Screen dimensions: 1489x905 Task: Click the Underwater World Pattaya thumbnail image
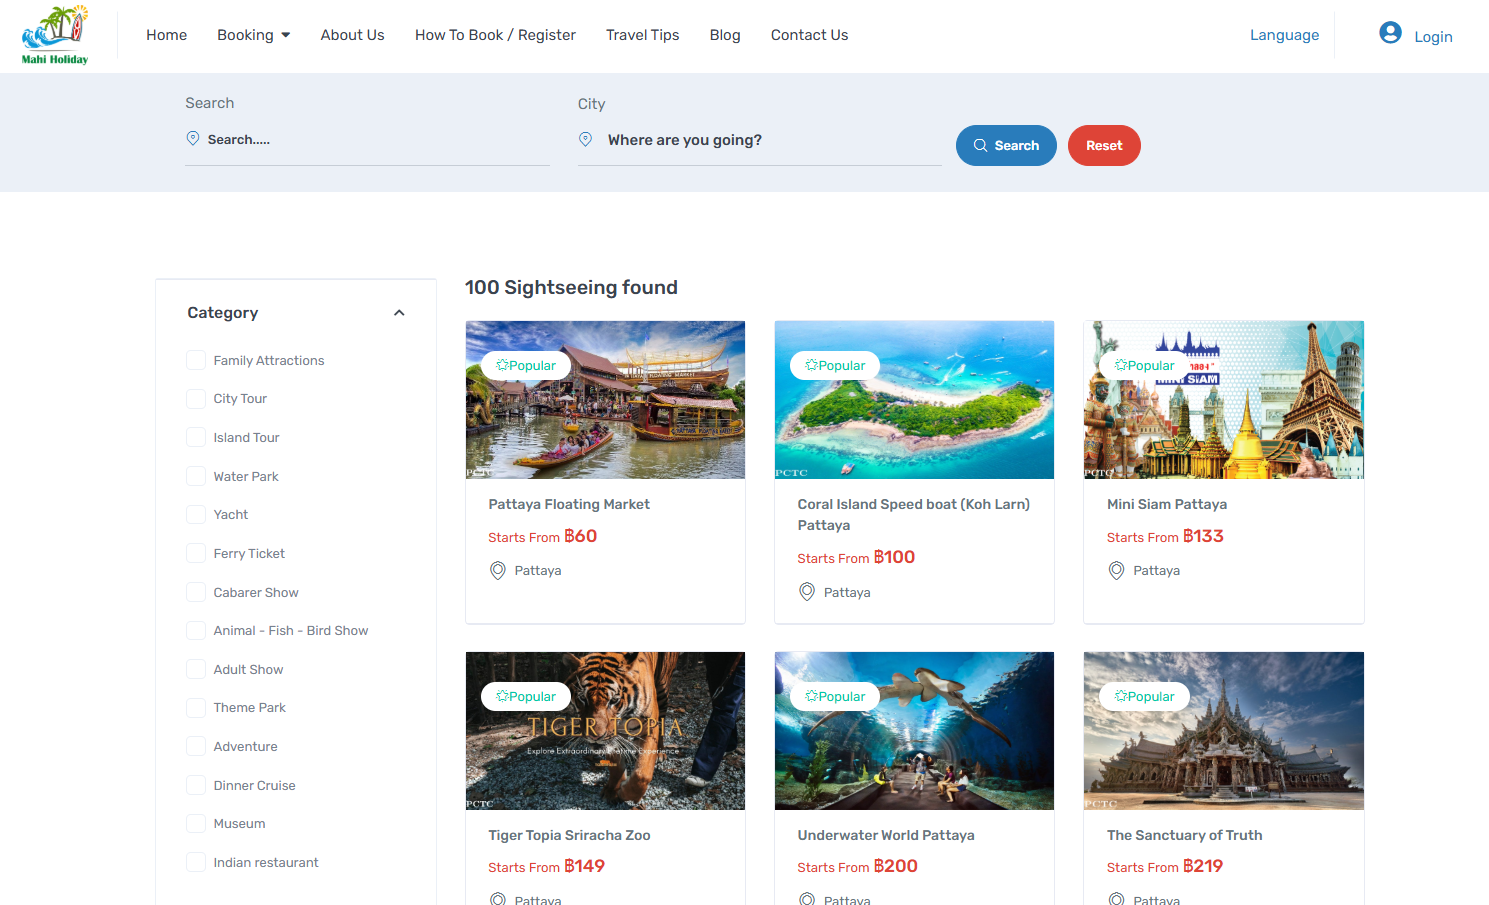pyautogui.click(x=913, y=730)
